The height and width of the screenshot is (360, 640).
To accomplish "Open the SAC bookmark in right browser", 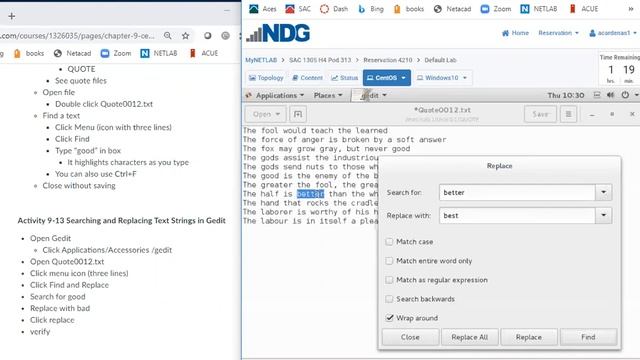I will coord(298,9).
